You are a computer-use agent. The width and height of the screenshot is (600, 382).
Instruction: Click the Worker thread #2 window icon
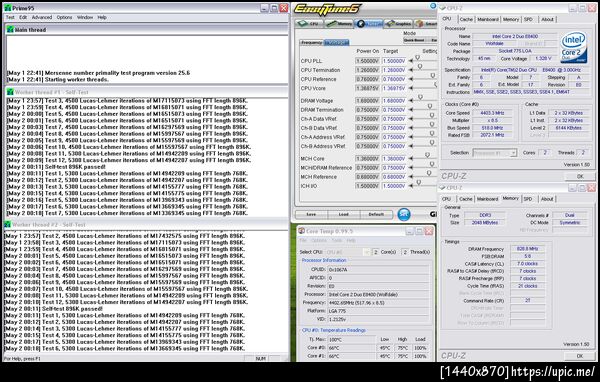point(7,224)
